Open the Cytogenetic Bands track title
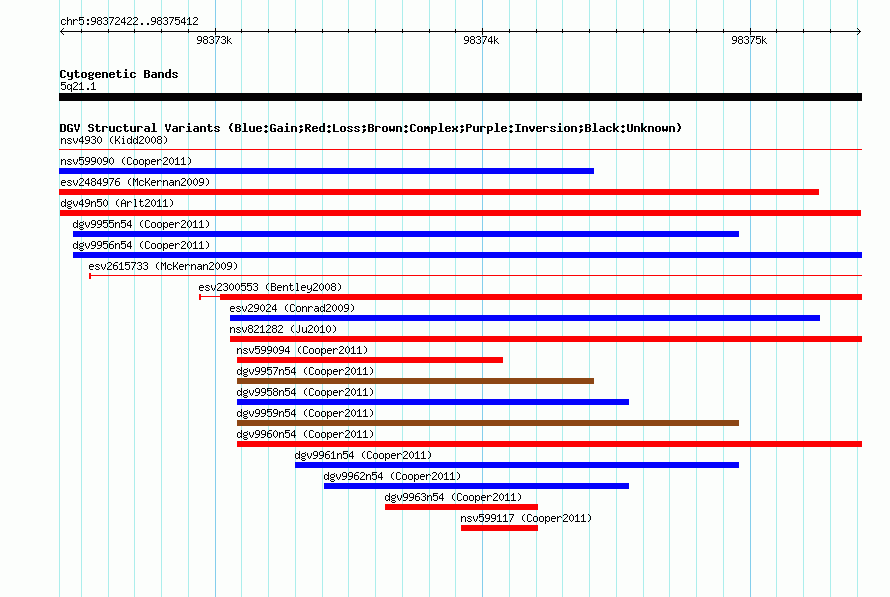 click(x=119, y=74)
